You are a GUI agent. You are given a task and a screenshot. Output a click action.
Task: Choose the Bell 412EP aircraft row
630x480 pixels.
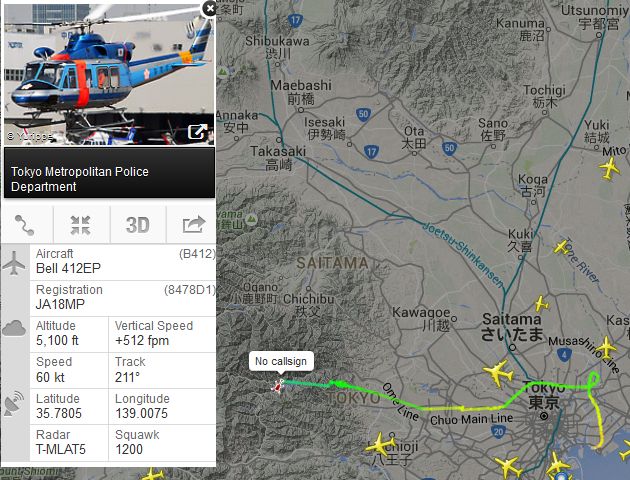123,262
